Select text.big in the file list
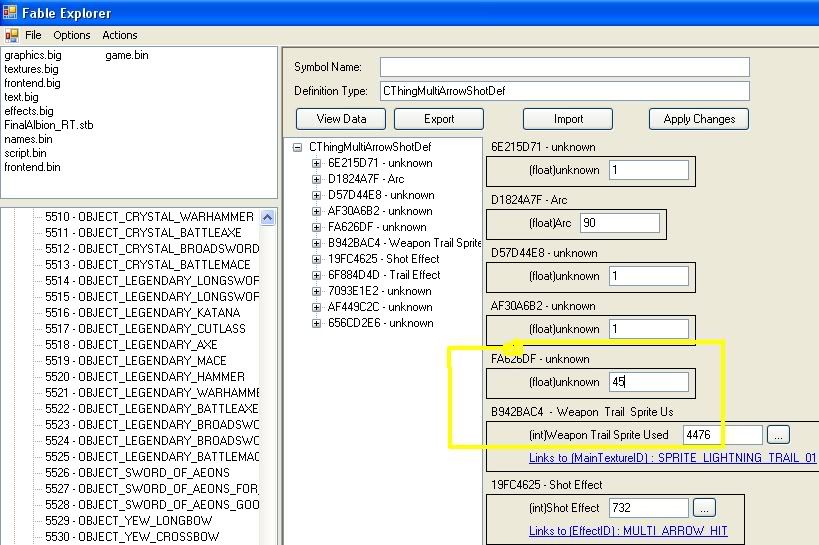The image size is (819, 545). click(21, 97)
